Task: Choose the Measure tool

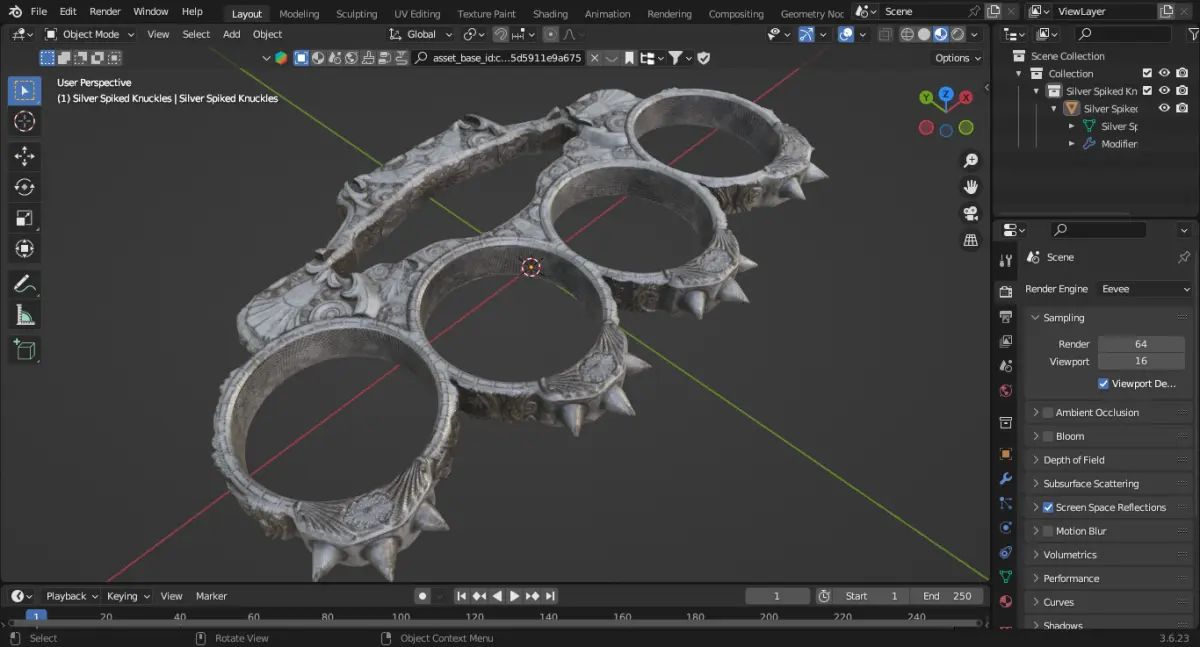Action: [x=25, y=316]
